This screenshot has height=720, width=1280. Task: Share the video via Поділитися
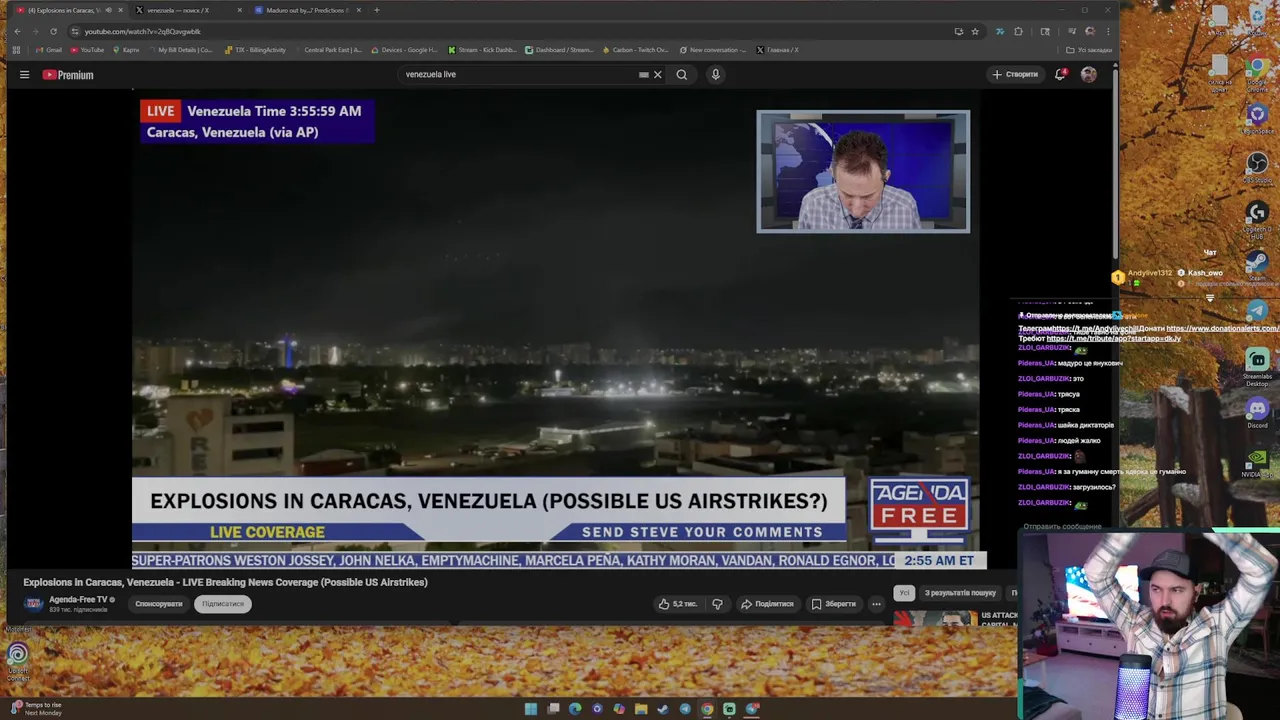tap(767, 604)
